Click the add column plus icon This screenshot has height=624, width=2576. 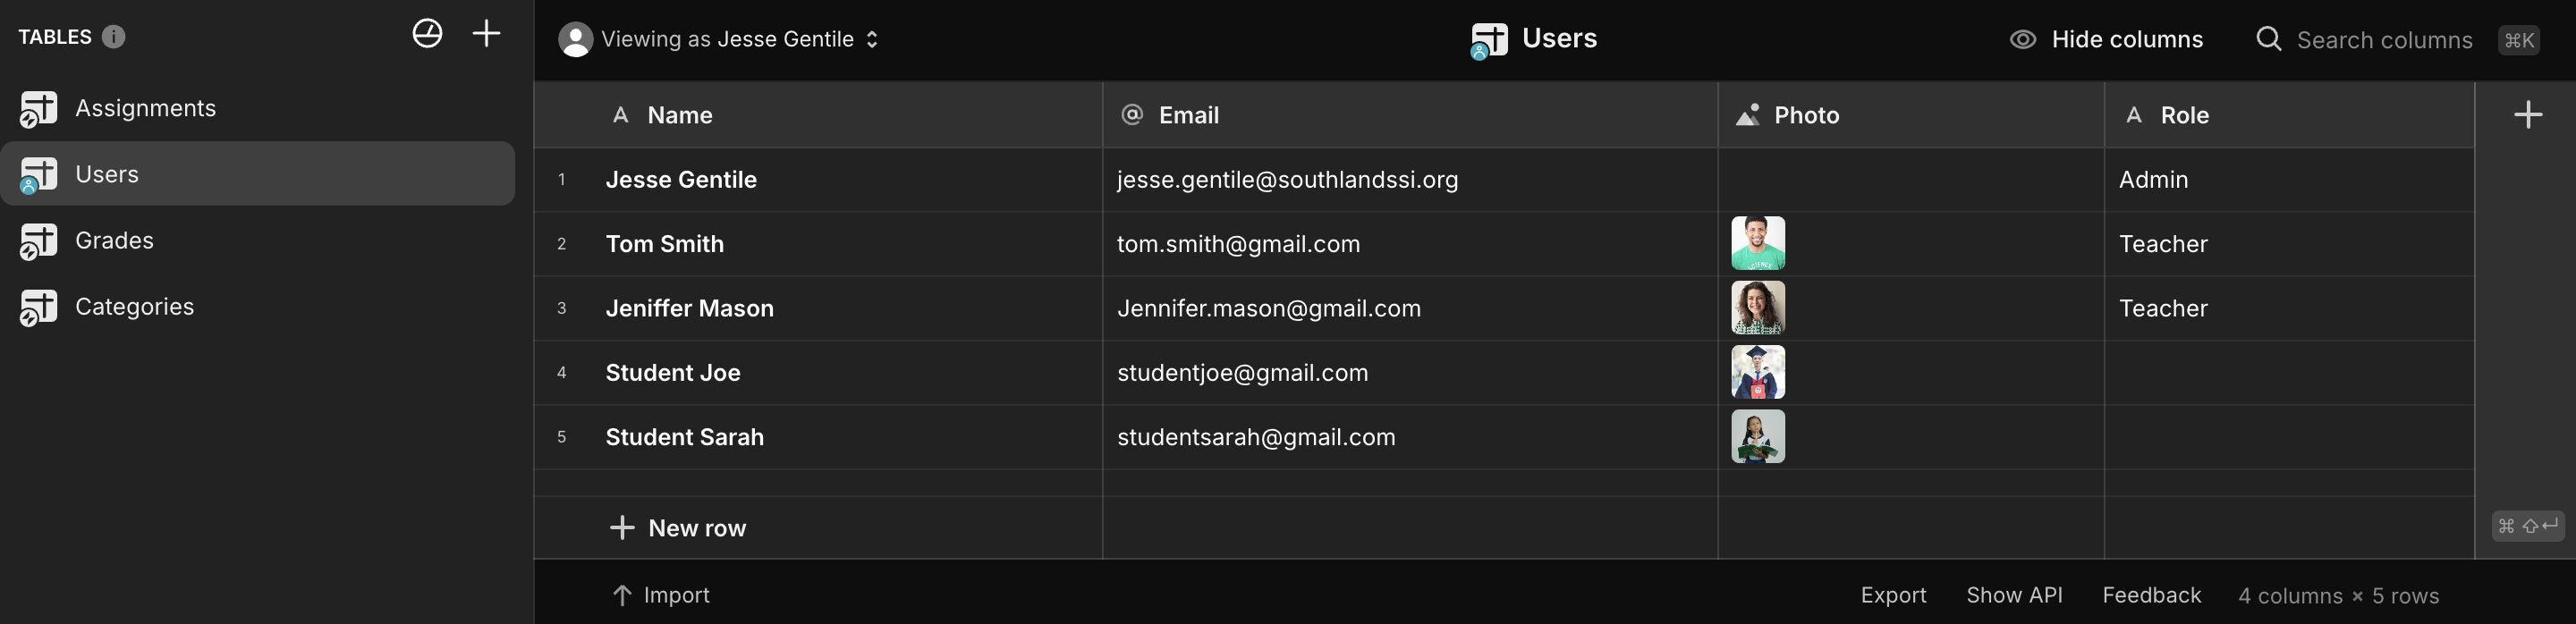[x=2527, y=115]
